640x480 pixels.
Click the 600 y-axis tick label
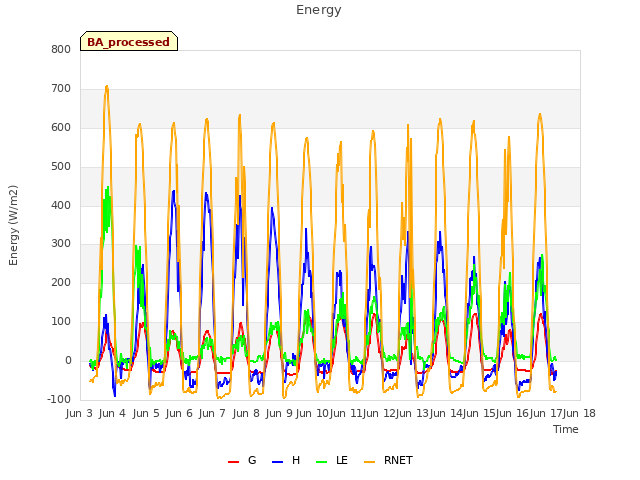(x=61, y=128)
